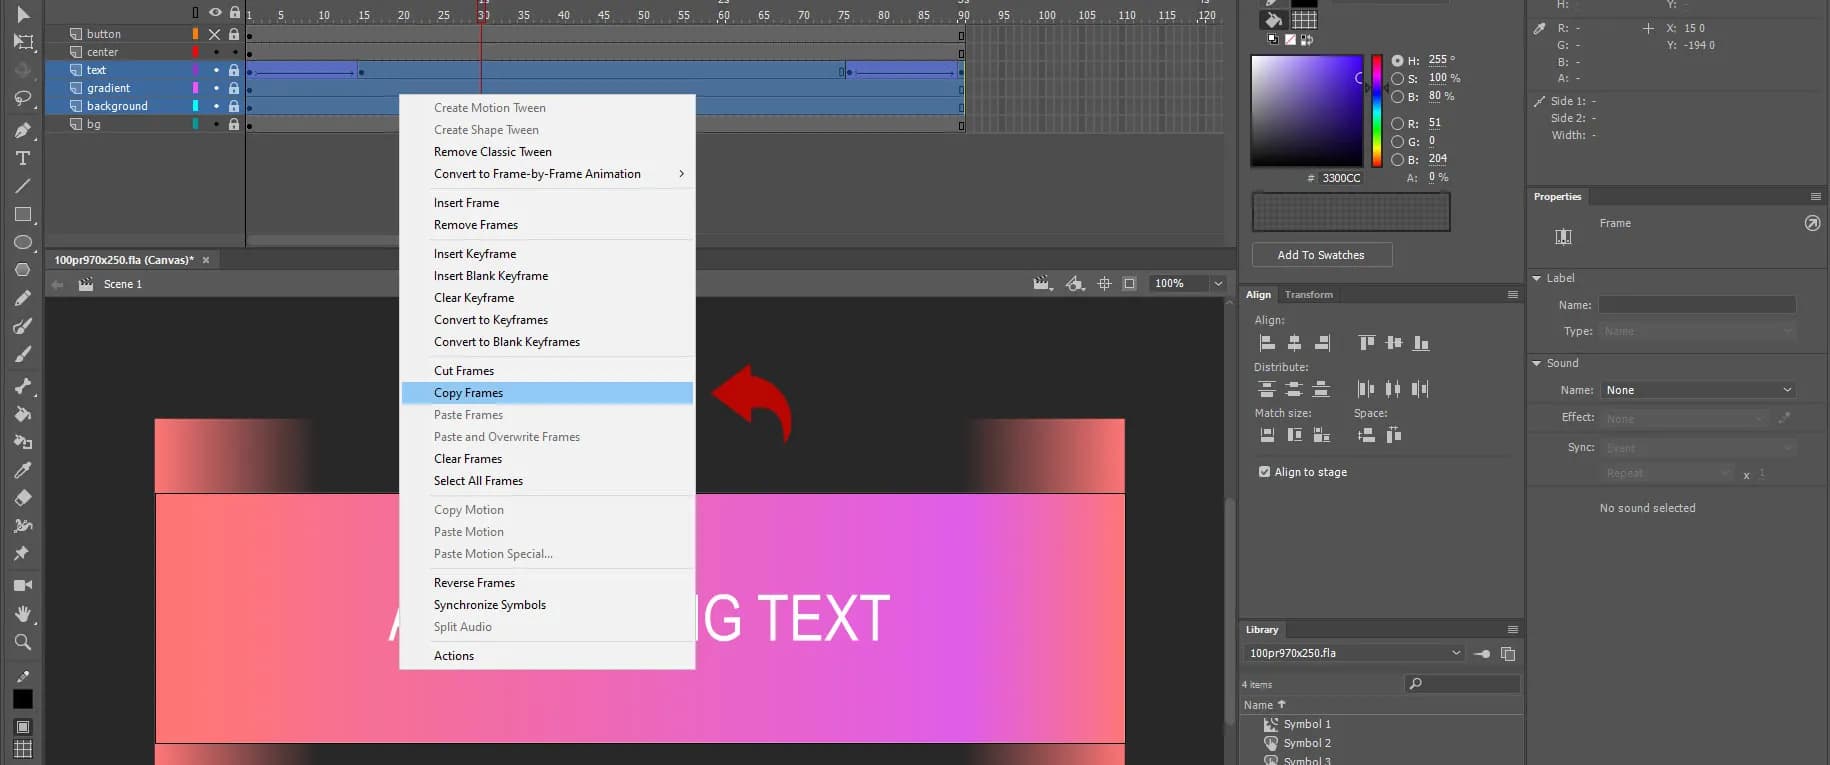Open Properties panel options menu

click(x=1815, y=197)
